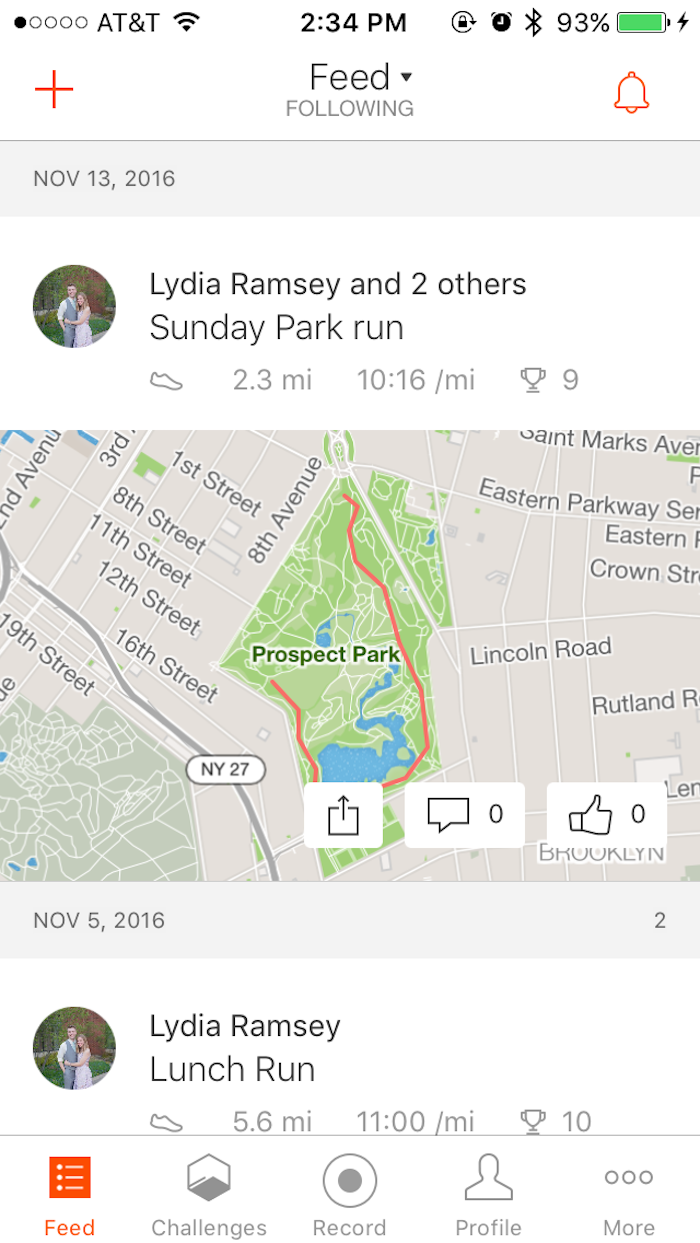Viewport: 700px width, 1243px height.
Task: Tap the trophy icon on Lunch Run
Action: 534,1122
